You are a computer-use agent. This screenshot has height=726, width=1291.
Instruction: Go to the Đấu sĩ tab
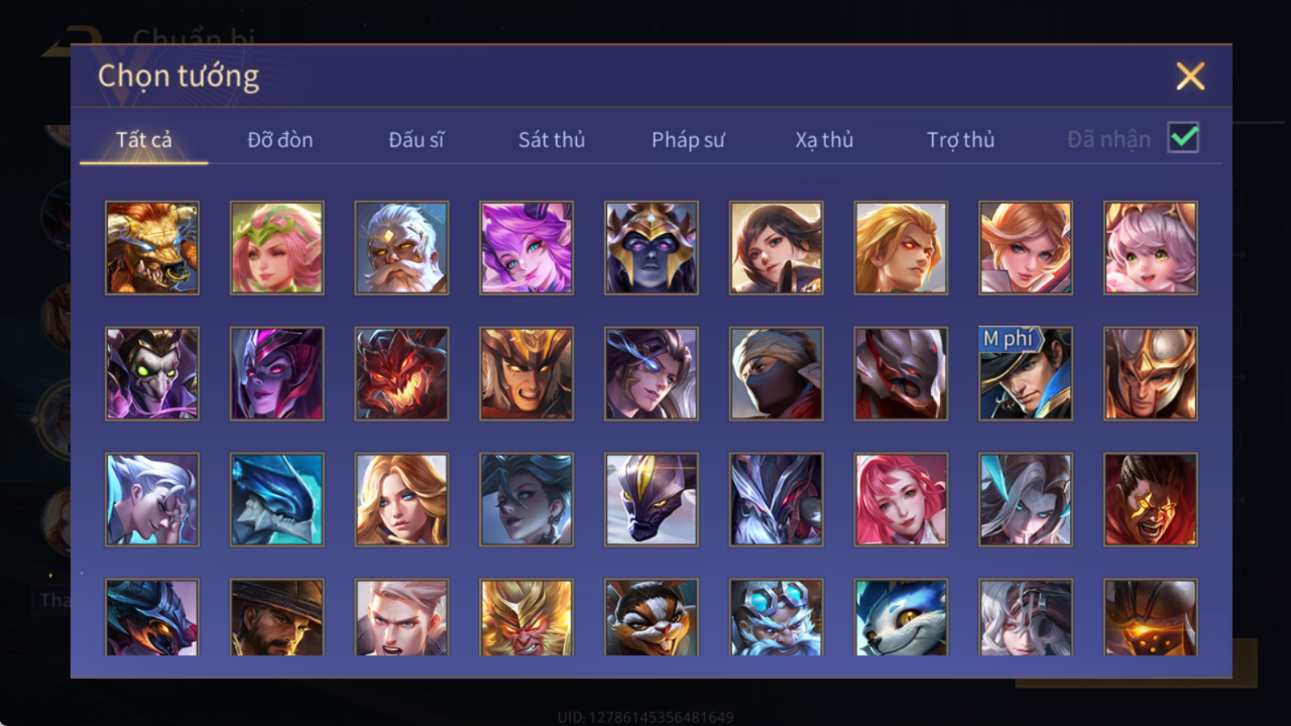click(x=416, y=140)
